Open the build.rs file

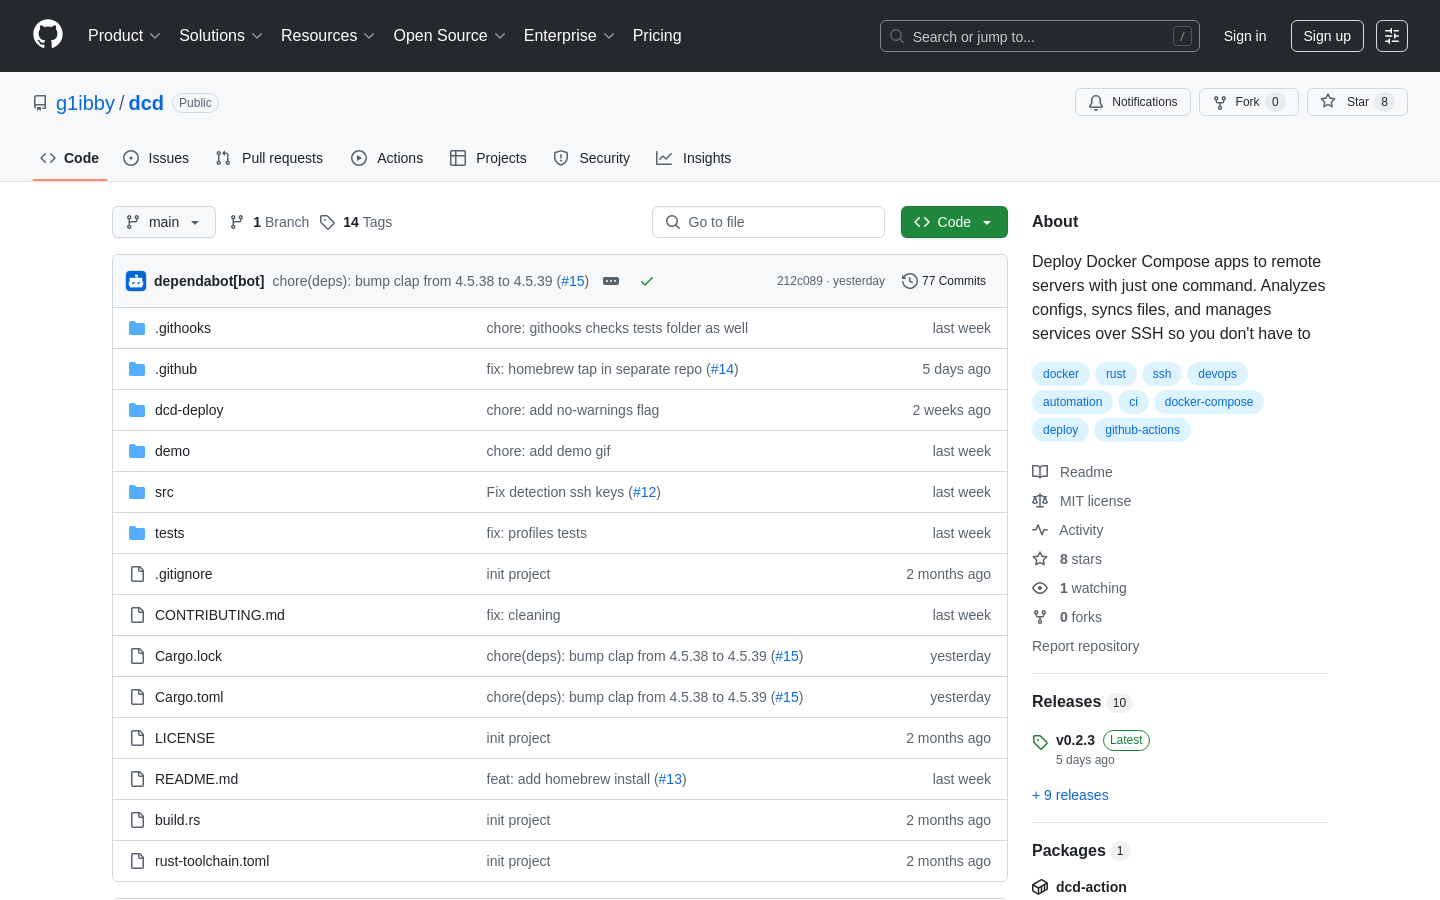tap(177, 820)
